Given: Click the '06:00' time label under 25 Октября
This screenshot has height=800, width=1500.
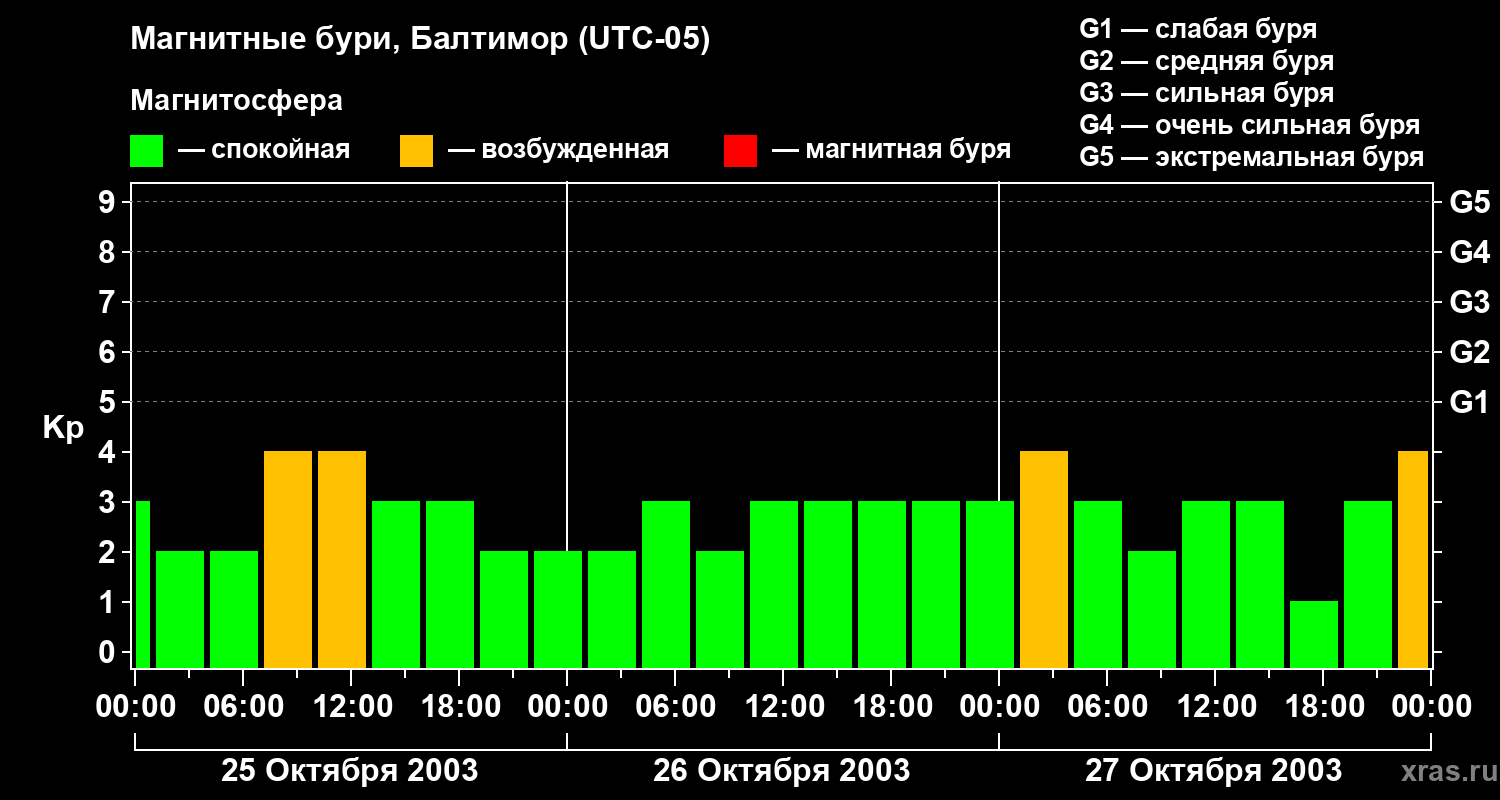Looking at the screenshot, I should click(x=242, y=707).
